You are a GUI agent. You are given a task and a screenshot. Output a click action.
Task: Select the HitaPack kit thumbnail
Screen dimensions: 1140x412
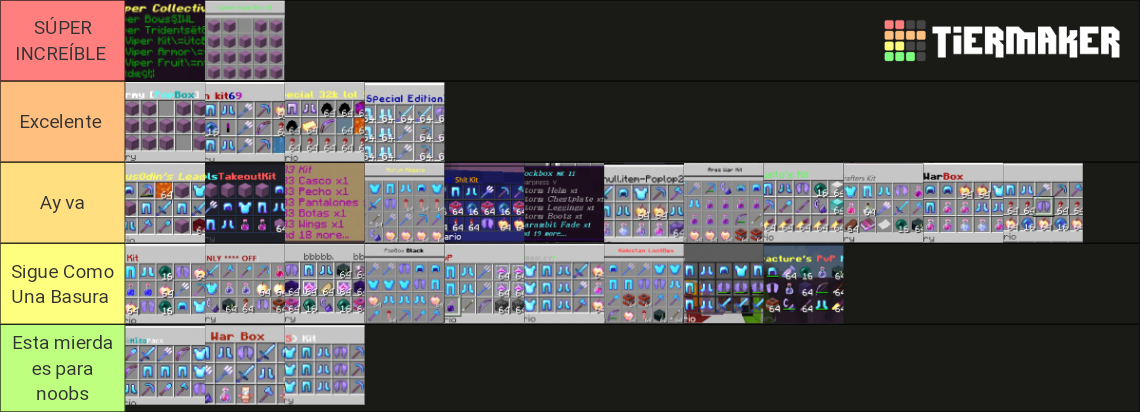(x=165, y=365)
